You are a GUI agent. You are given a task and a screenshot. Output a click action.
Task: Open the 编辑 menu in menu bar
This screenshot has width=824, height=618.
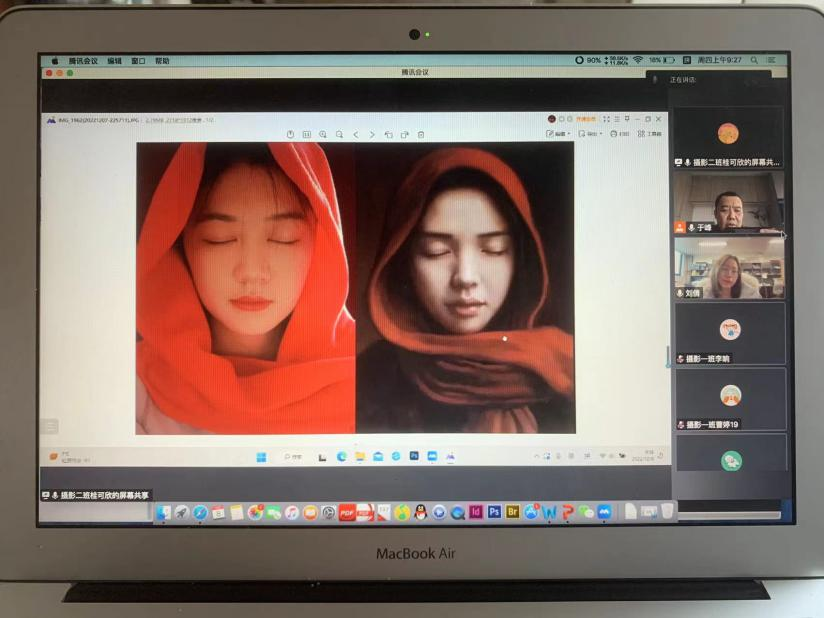(115, 61)
